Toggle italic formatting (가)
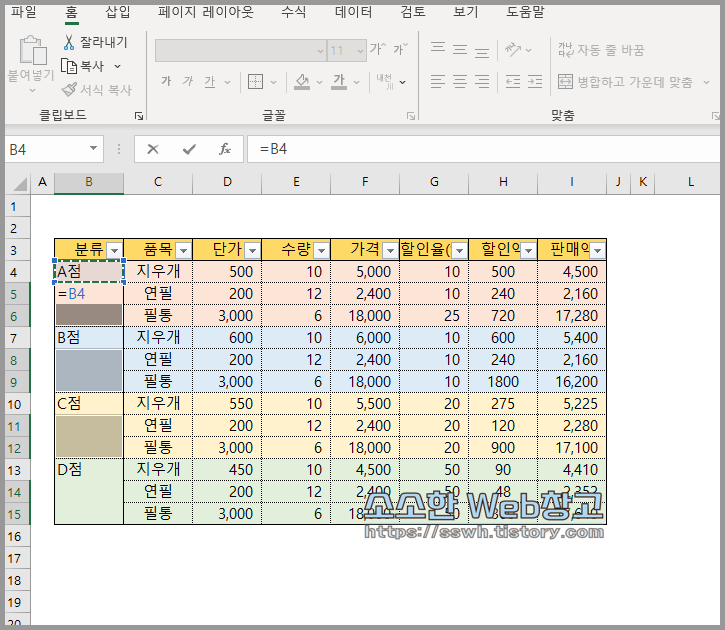Image resolution: width=725 pixels, height=630 pixels. pos(188,81)
